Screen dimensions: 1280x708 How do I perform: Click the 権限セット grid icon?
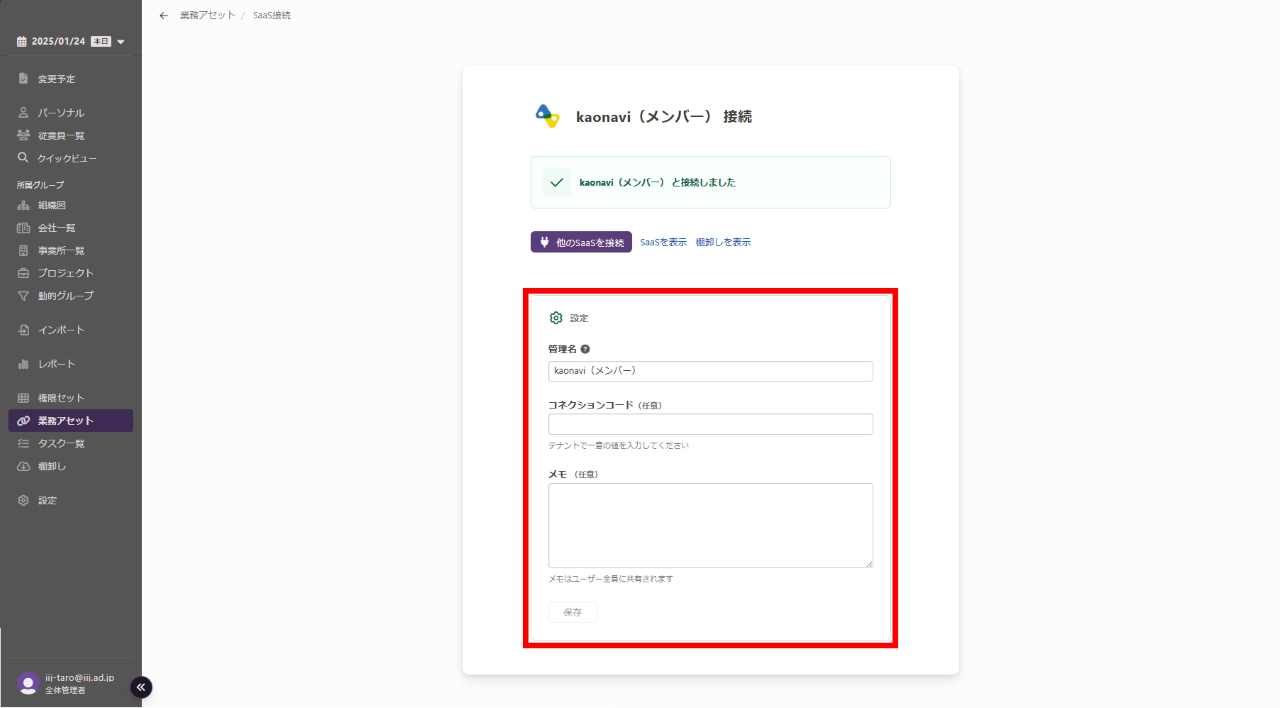coord(23,398)
